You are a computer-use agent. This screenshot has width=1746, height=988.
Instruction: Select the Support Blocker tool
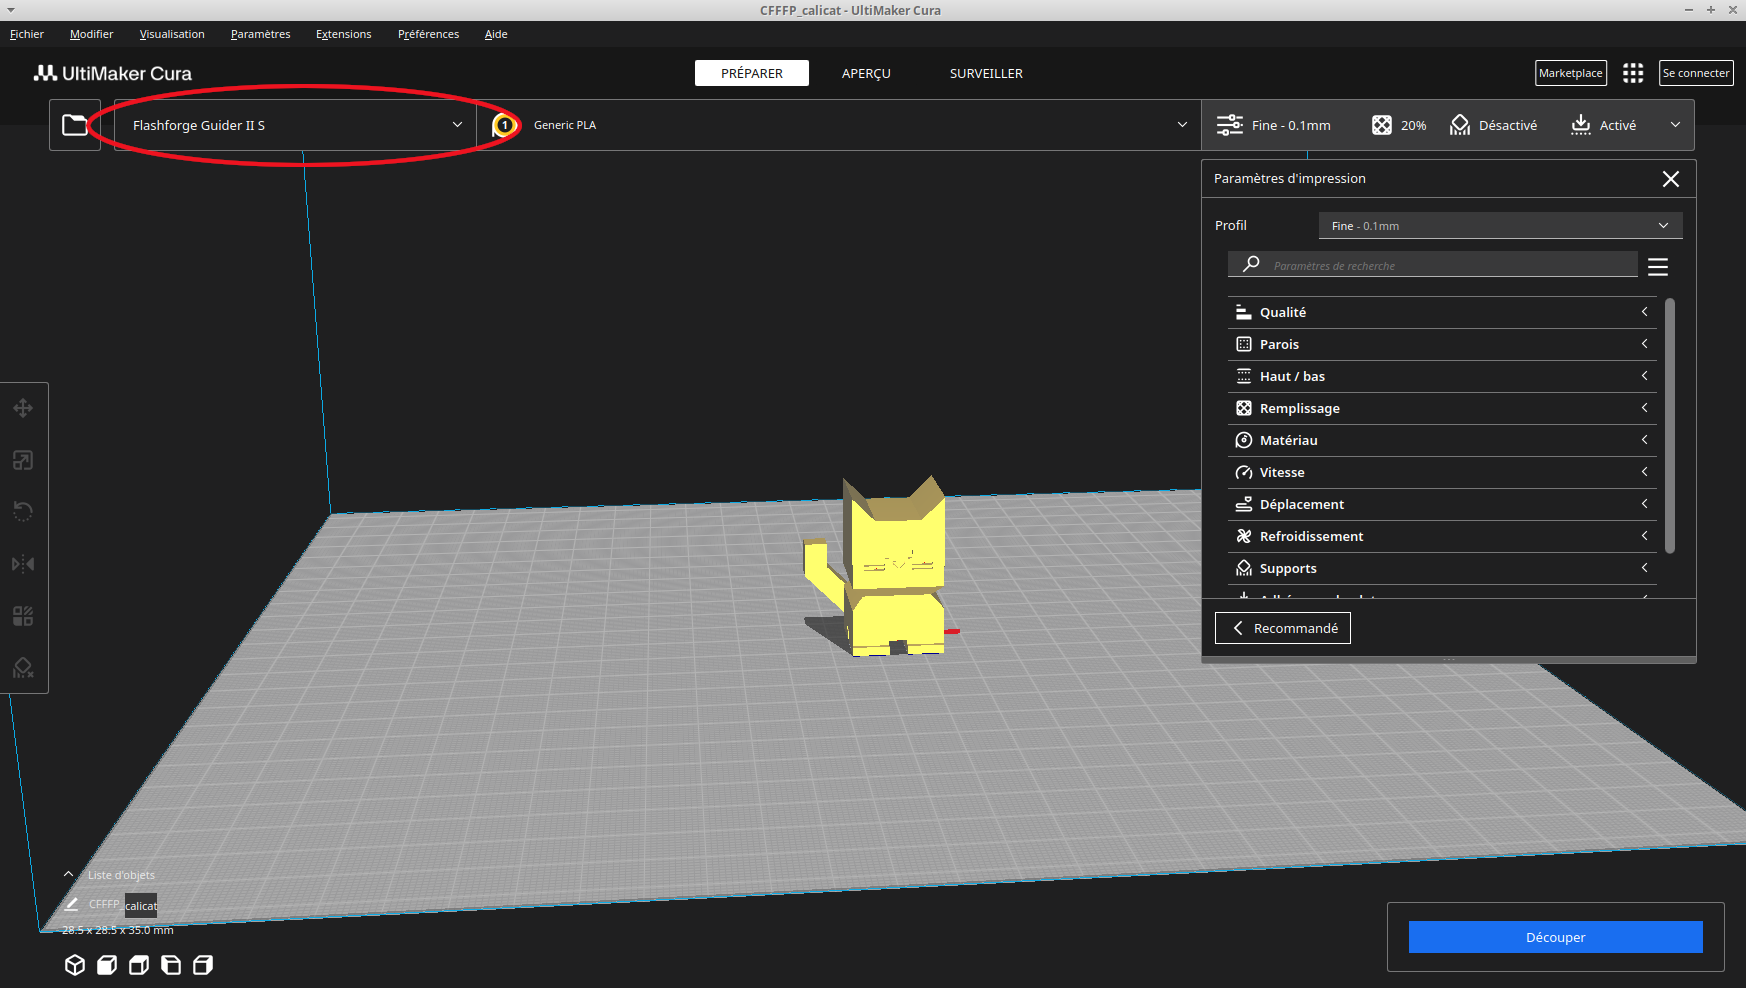[23, 668]
